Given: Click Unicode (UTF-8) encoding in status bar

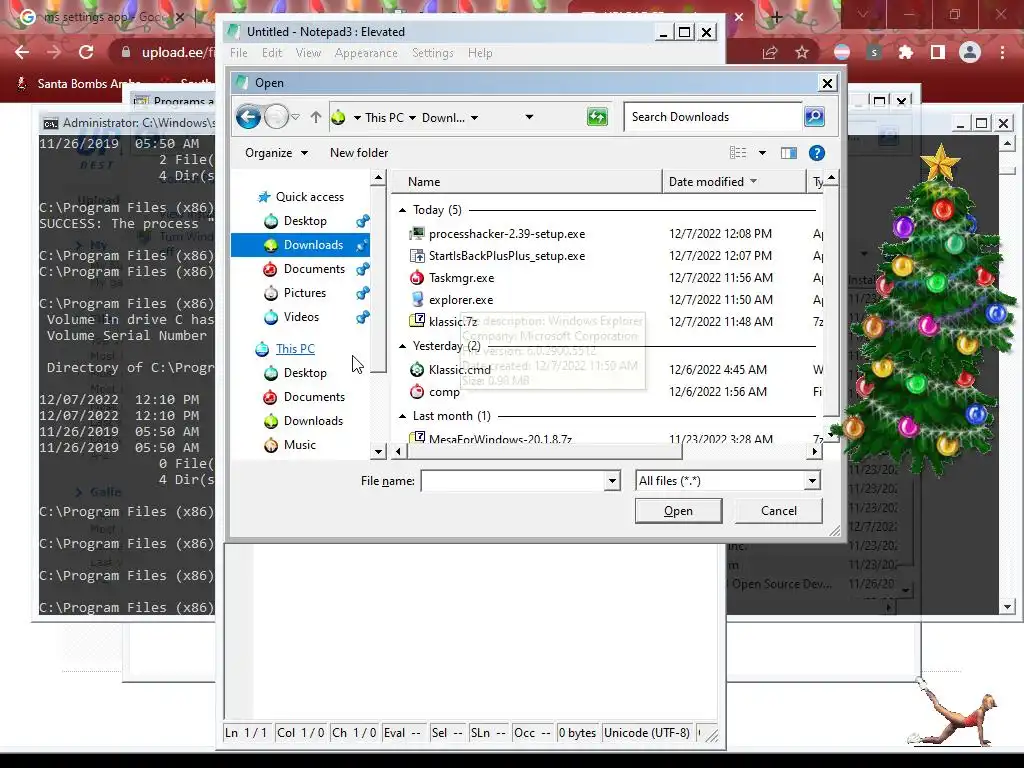Looking at the screenshot, I should (647, 733).
